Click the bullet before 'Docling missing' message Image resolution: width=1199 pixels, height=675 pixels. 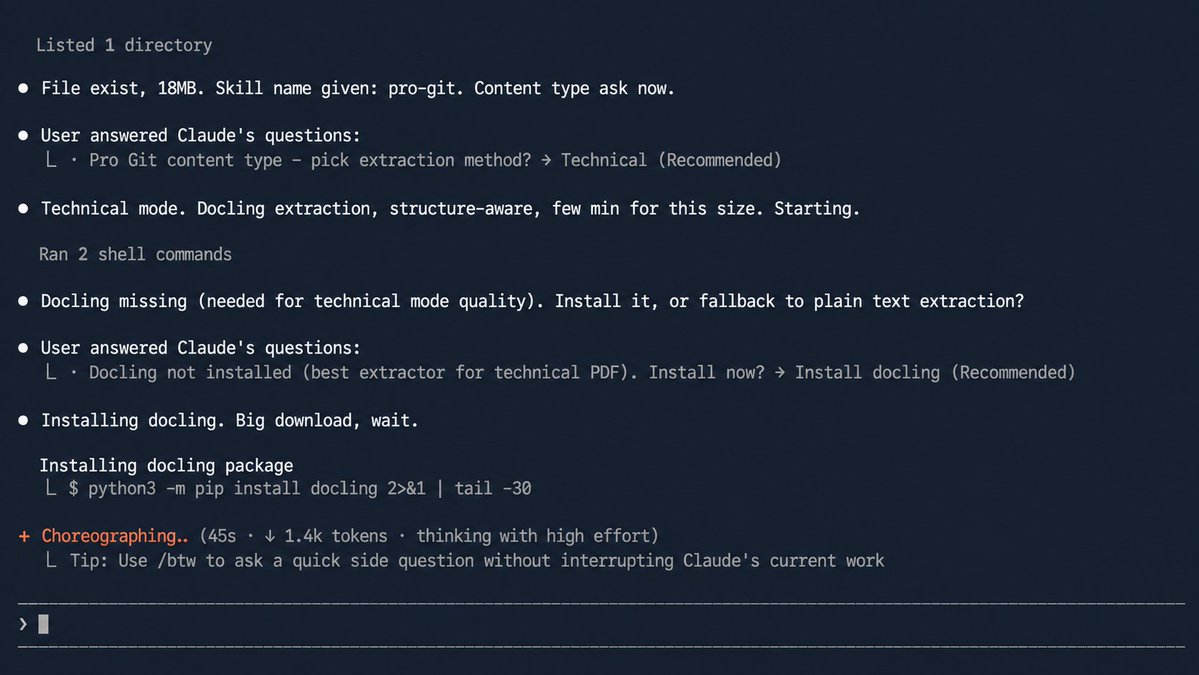tap(23, 301)
